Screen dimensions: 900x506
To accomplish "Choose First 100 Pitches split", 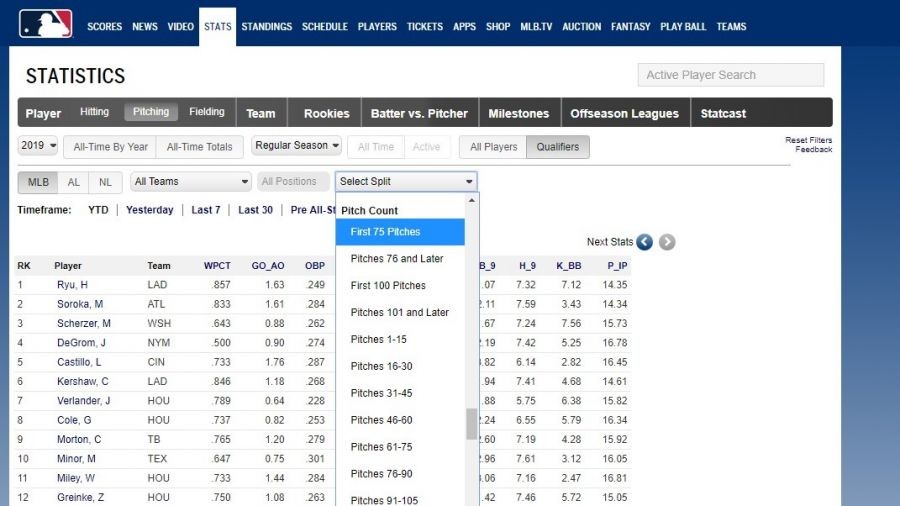I will (400, 286).
